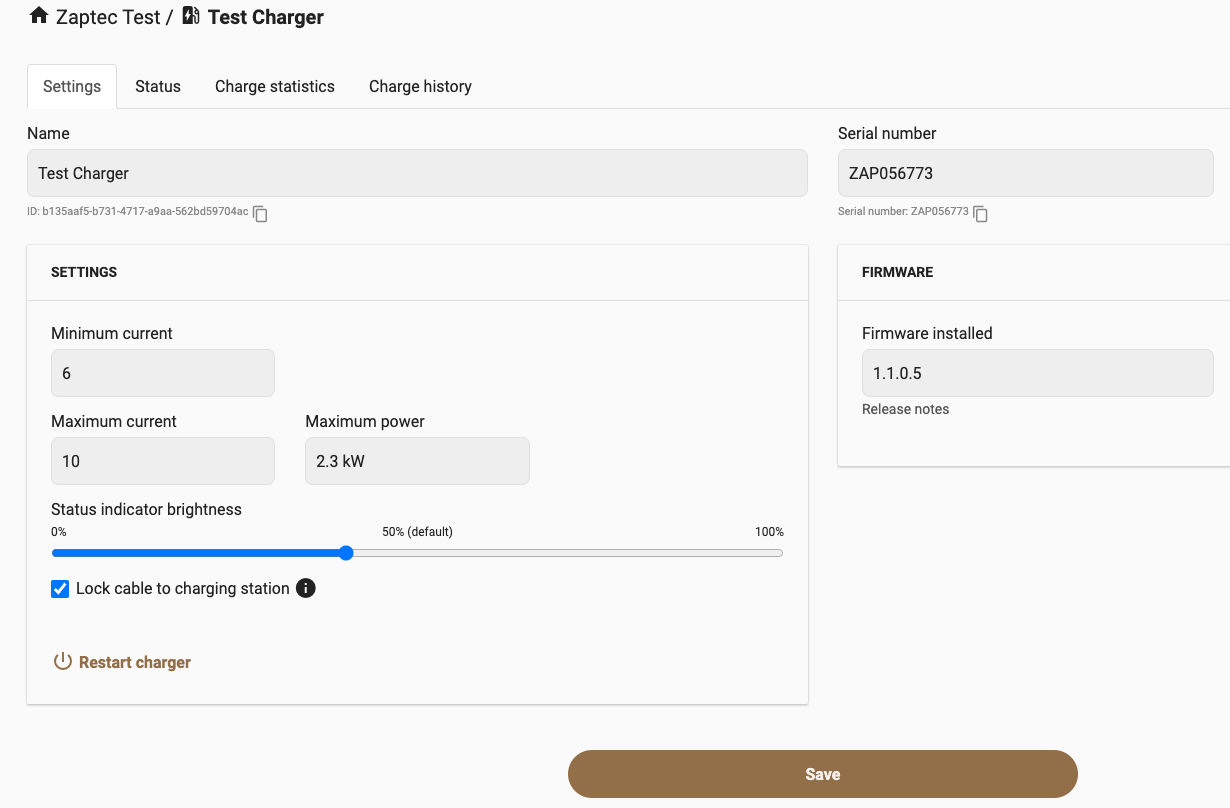
Task: Go to Zaptec Test breadcrumb link
Action: click(x=108, y=17)
